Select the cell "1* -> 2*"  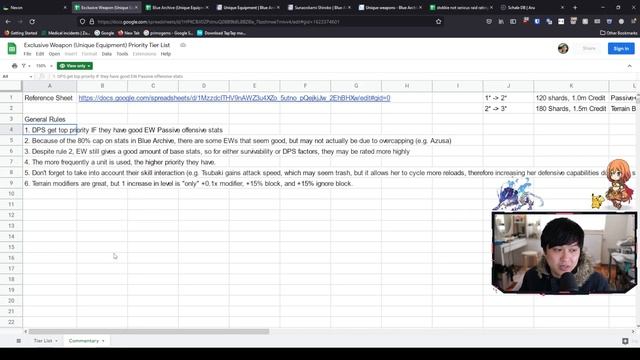(508, 98)
